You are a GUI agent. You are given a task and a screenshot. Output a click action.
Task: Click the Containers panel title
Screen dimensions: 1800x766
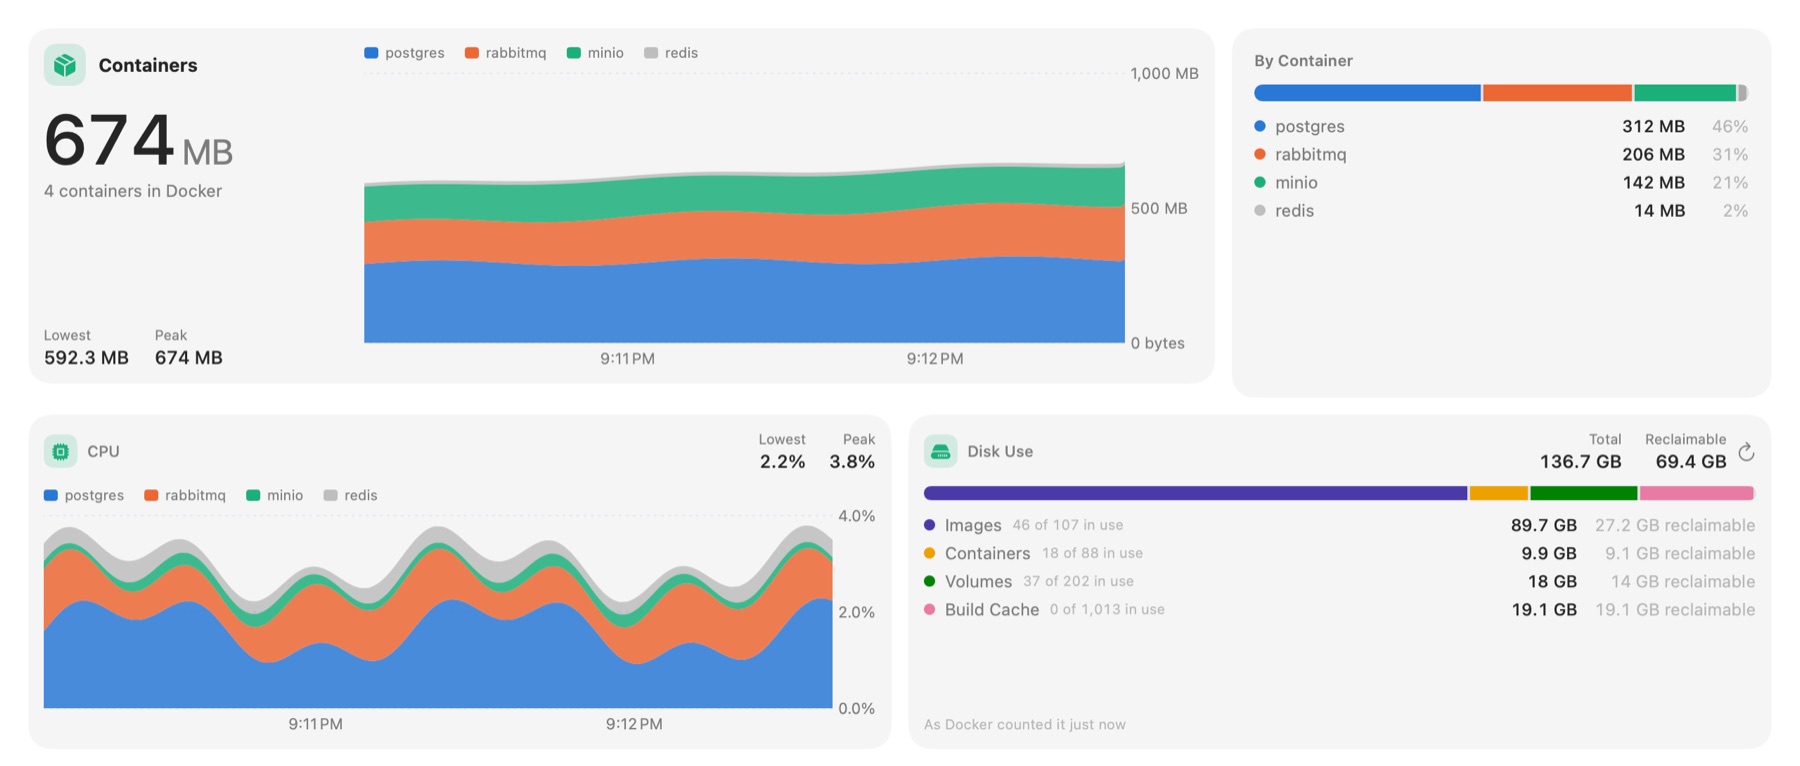(148, 65)
